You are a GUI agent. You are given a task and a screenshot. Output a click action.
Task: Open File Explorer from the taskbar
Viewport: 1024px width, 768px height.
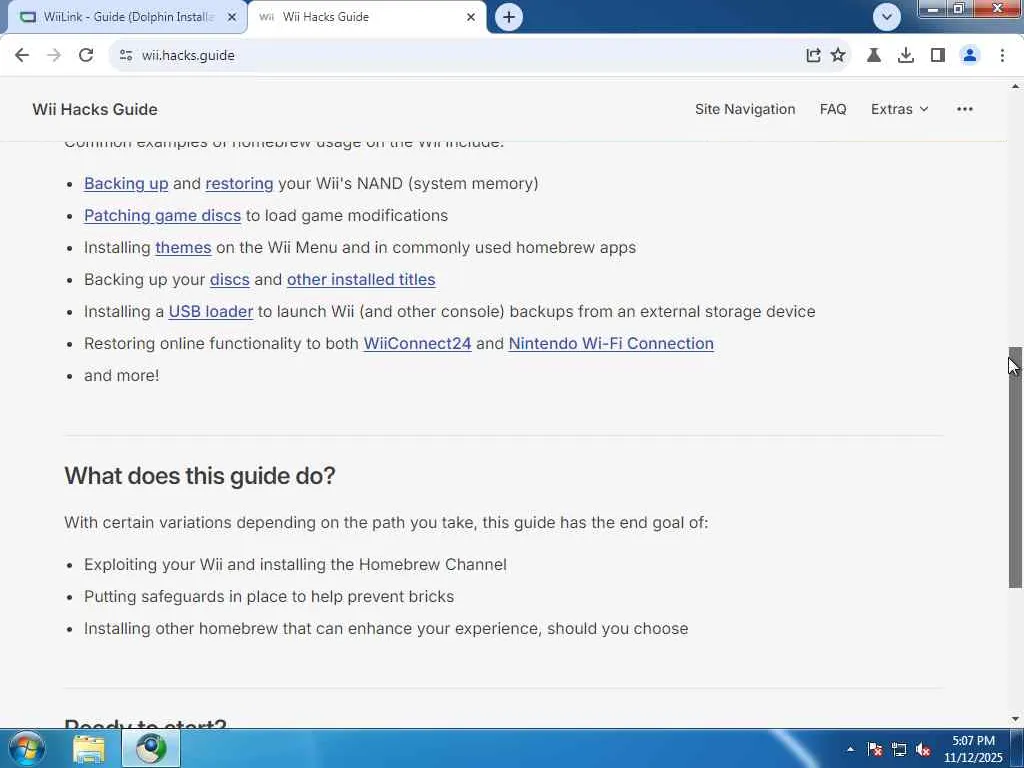point(89,748)
